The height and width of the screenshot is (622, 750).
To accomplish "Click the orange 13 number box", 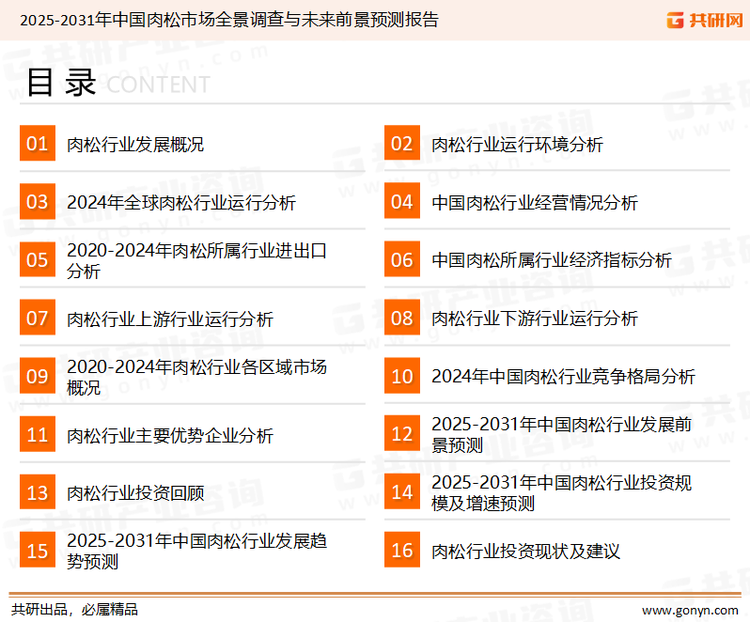I will pyautogui.click(x=37, y=492).
